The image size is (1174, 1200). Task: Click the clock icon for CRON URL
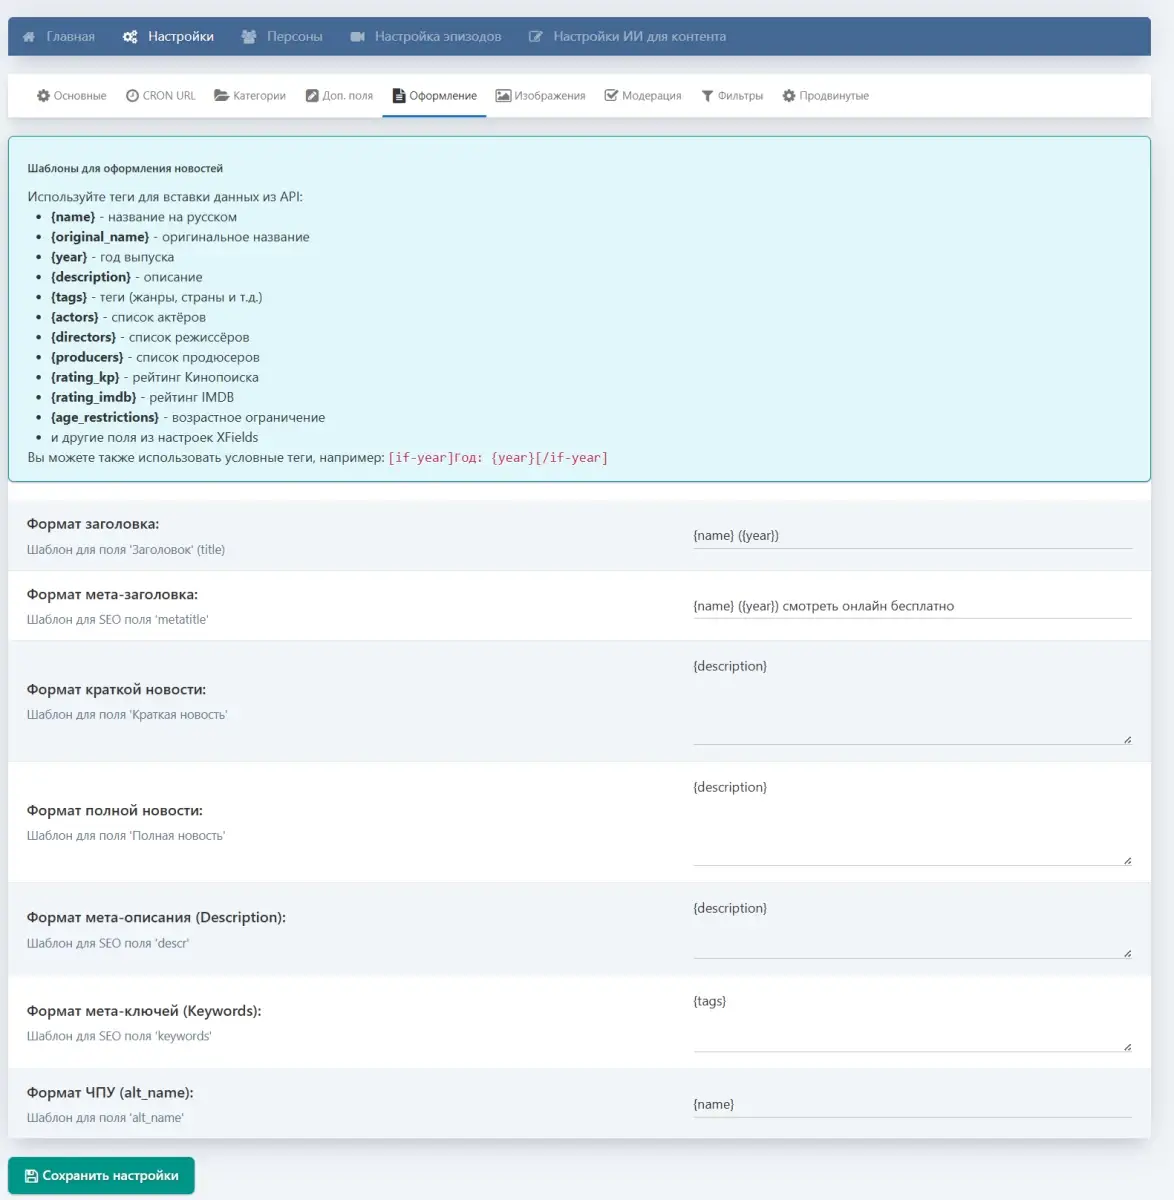tap(132, 96)
